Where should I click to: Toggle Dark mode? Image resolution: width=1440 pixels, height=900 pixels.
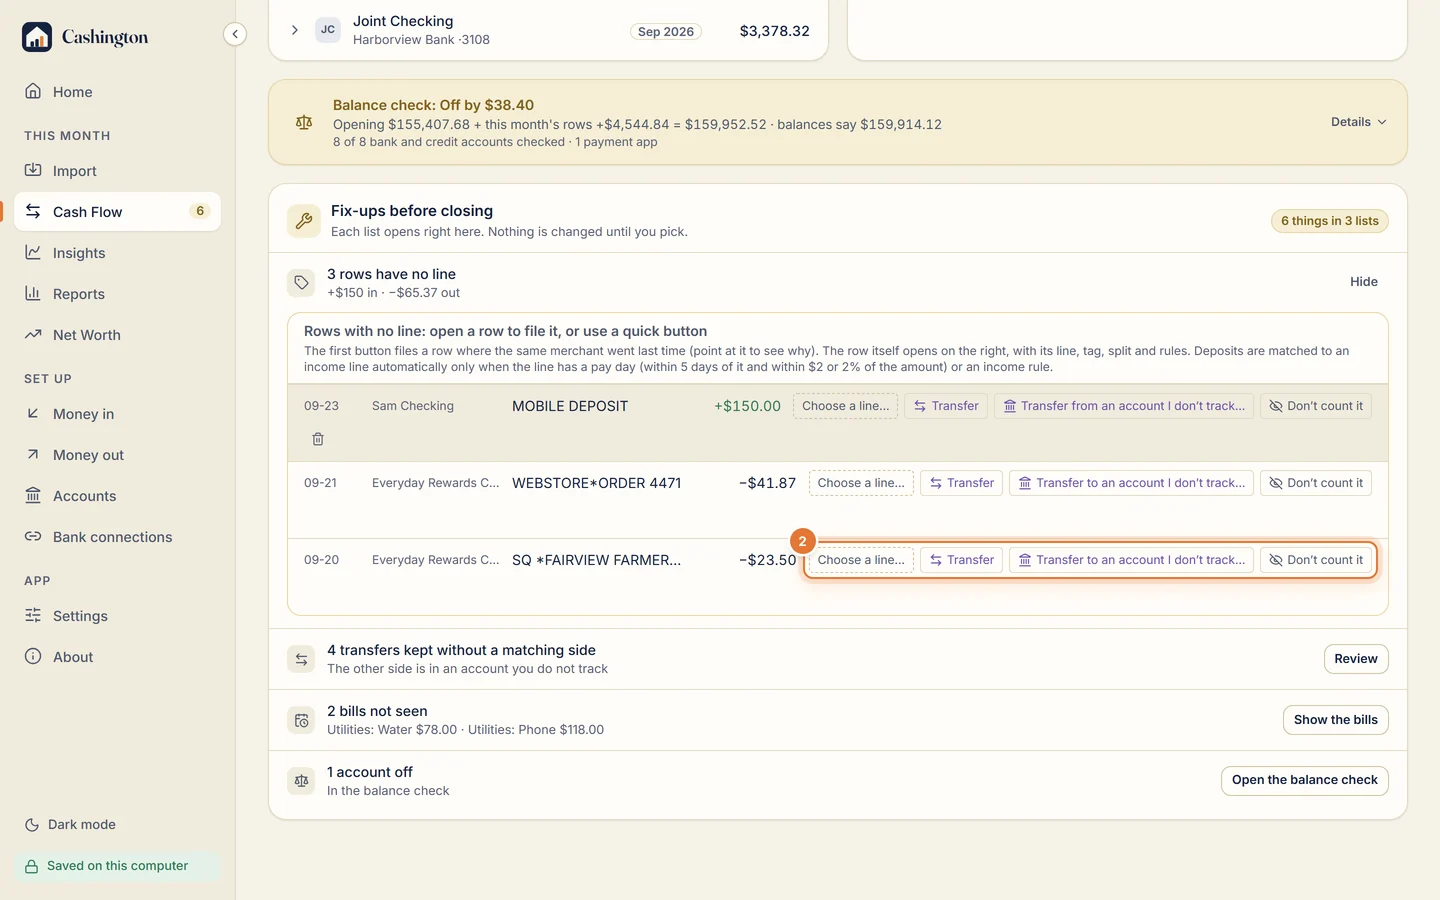coord(70,825)
